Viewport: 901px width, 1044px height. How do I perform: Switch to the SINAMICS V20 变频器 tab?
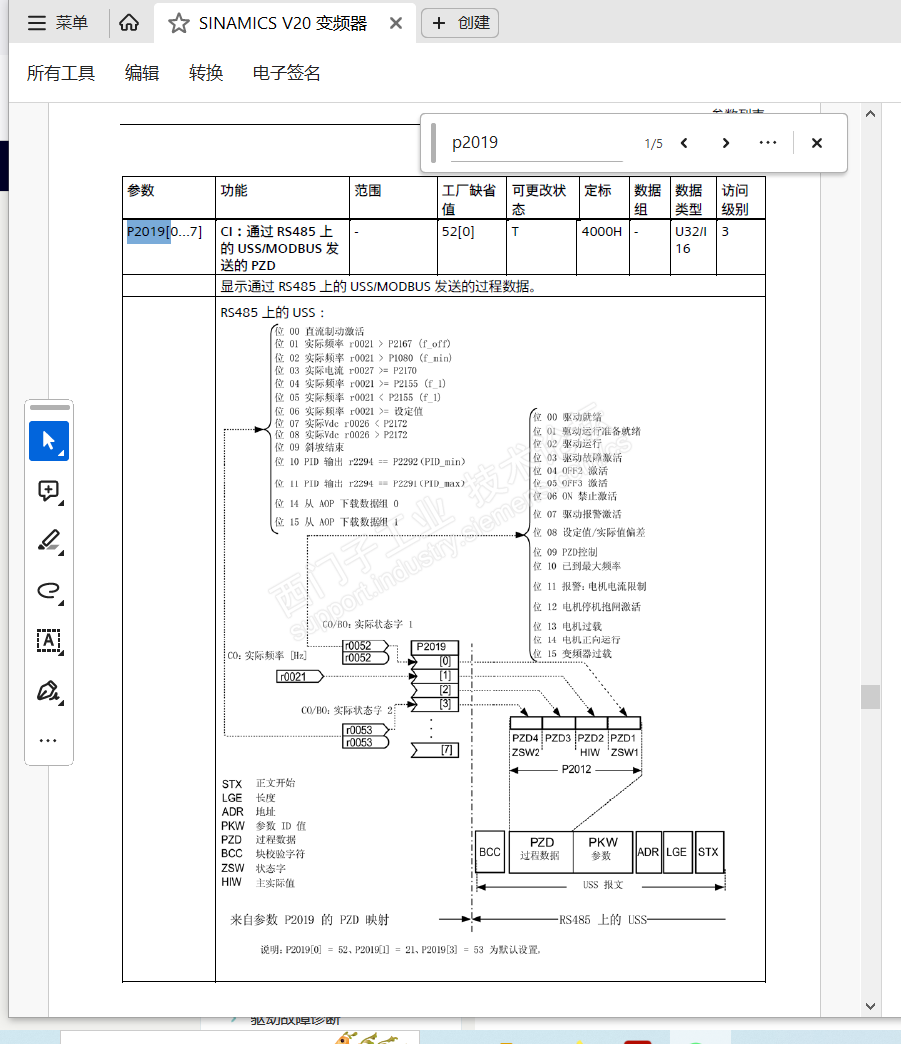283,23
